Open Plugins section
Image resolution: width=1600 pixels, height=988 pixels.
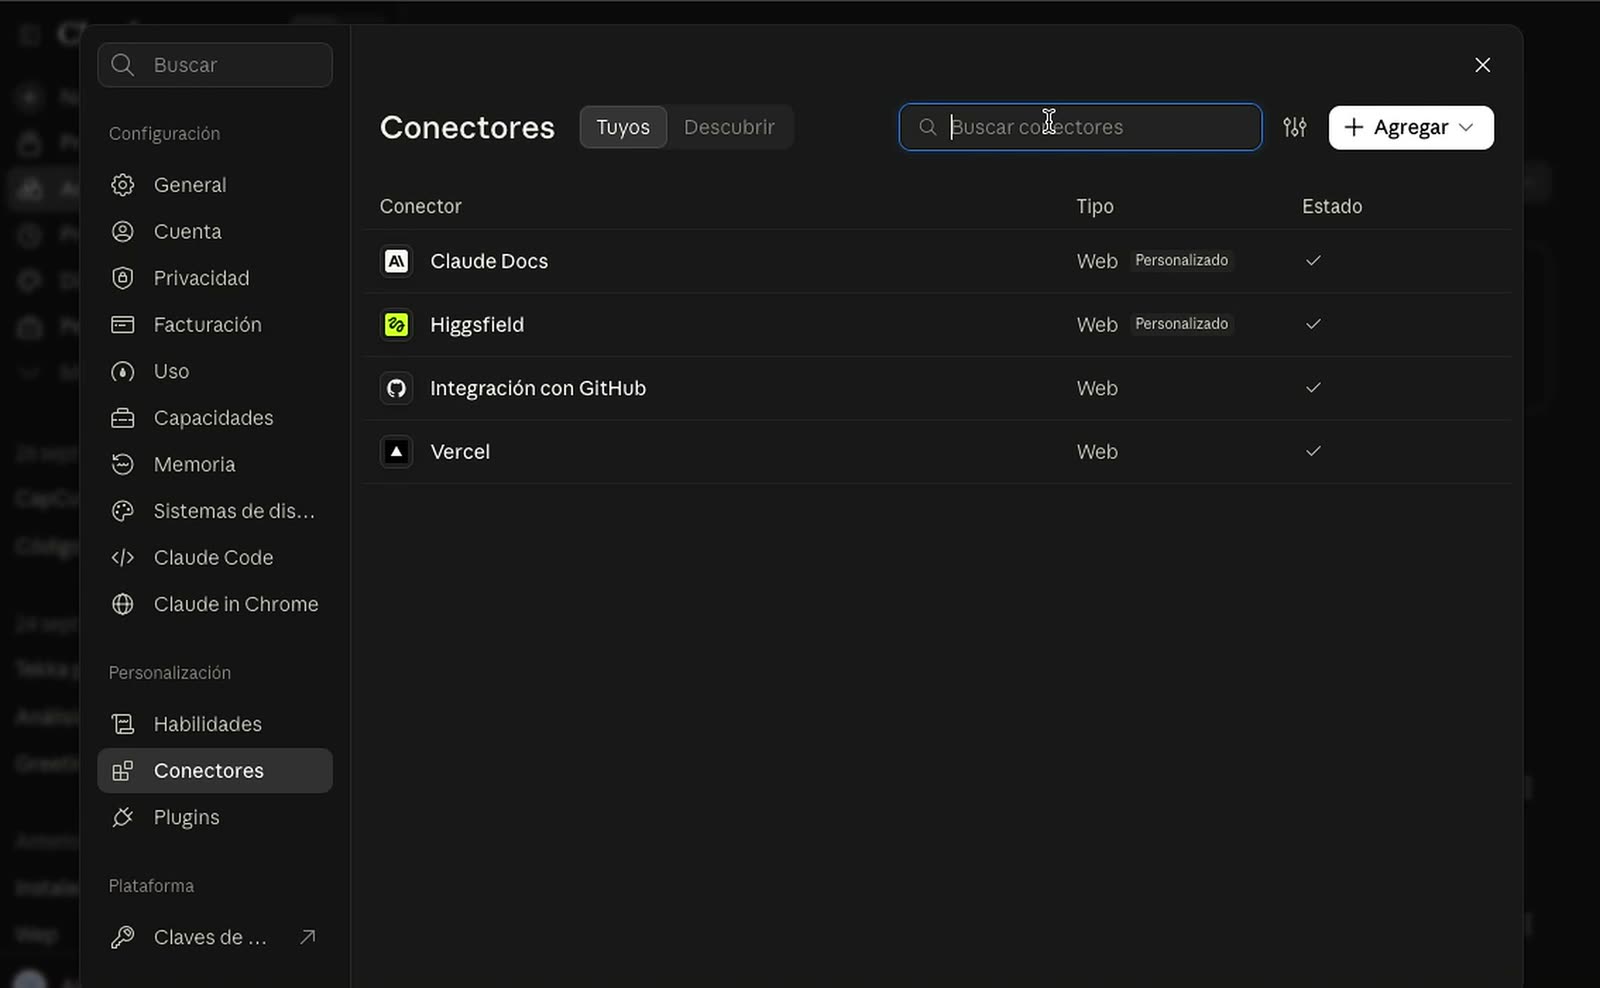(215, 818)
